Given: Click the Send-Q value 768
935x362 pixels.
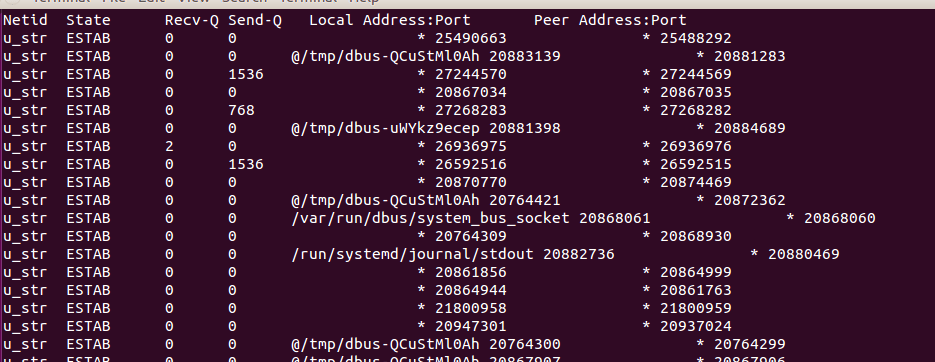Looking at the screenshot, I should click(x=242, y=110).
